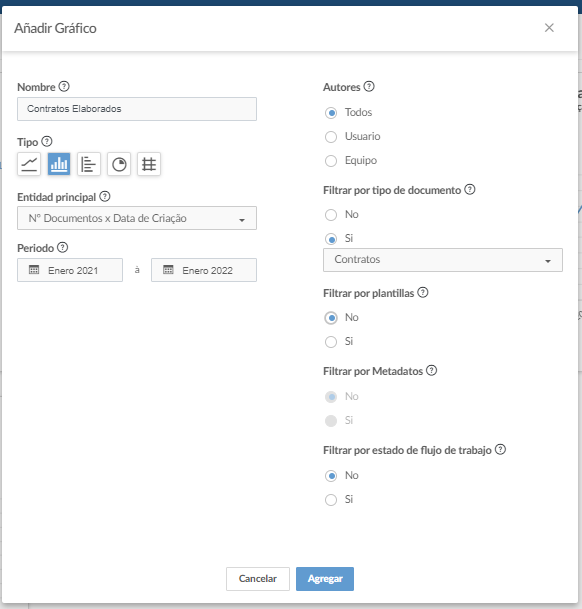582x609 pixels.
Task: Open the Enero 2022 end date picker
Action: (x=204, y=270)
